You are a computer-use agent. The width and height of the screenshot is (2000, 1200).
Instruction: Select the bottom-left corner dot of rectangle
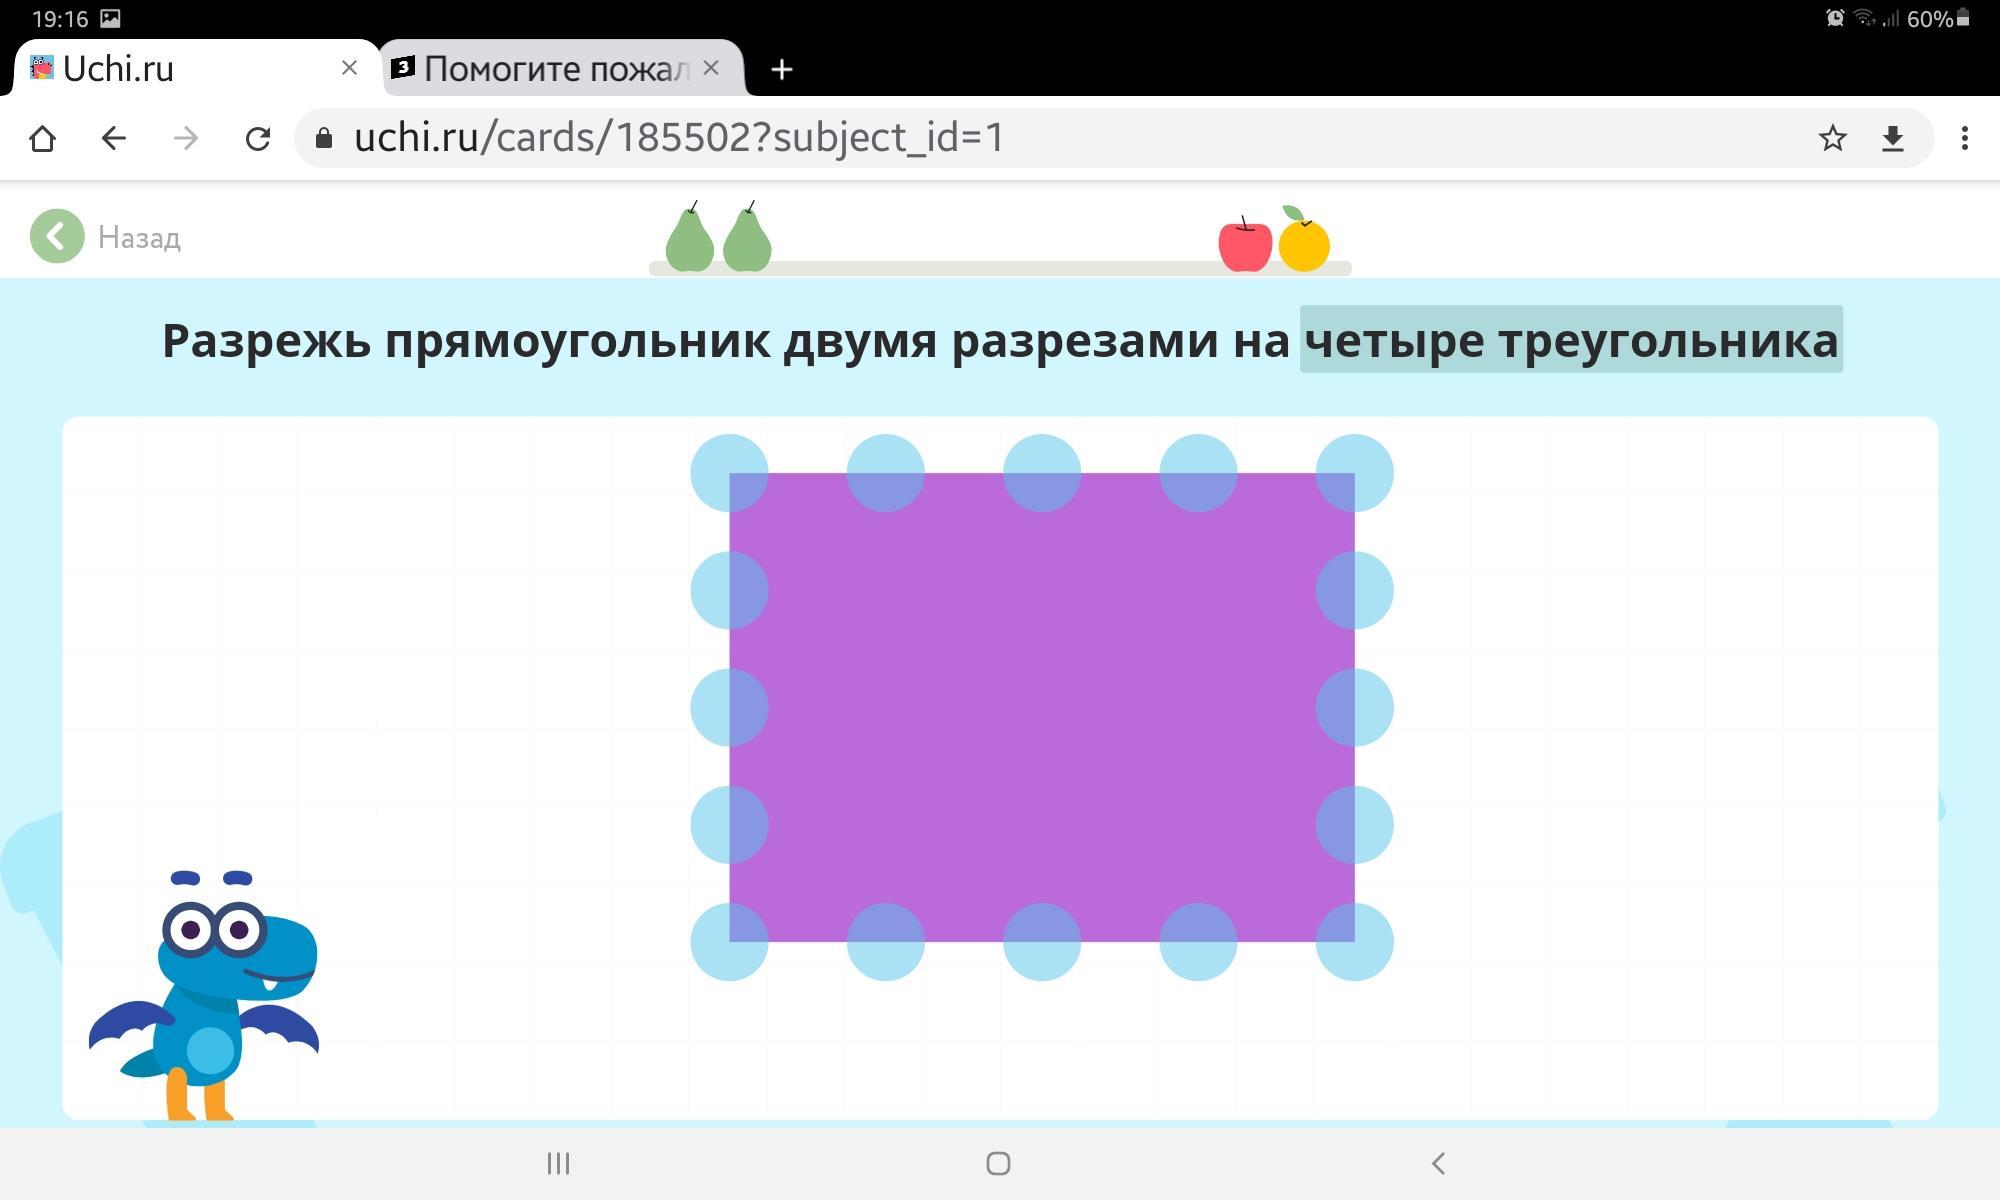click(x=729, y=942)
